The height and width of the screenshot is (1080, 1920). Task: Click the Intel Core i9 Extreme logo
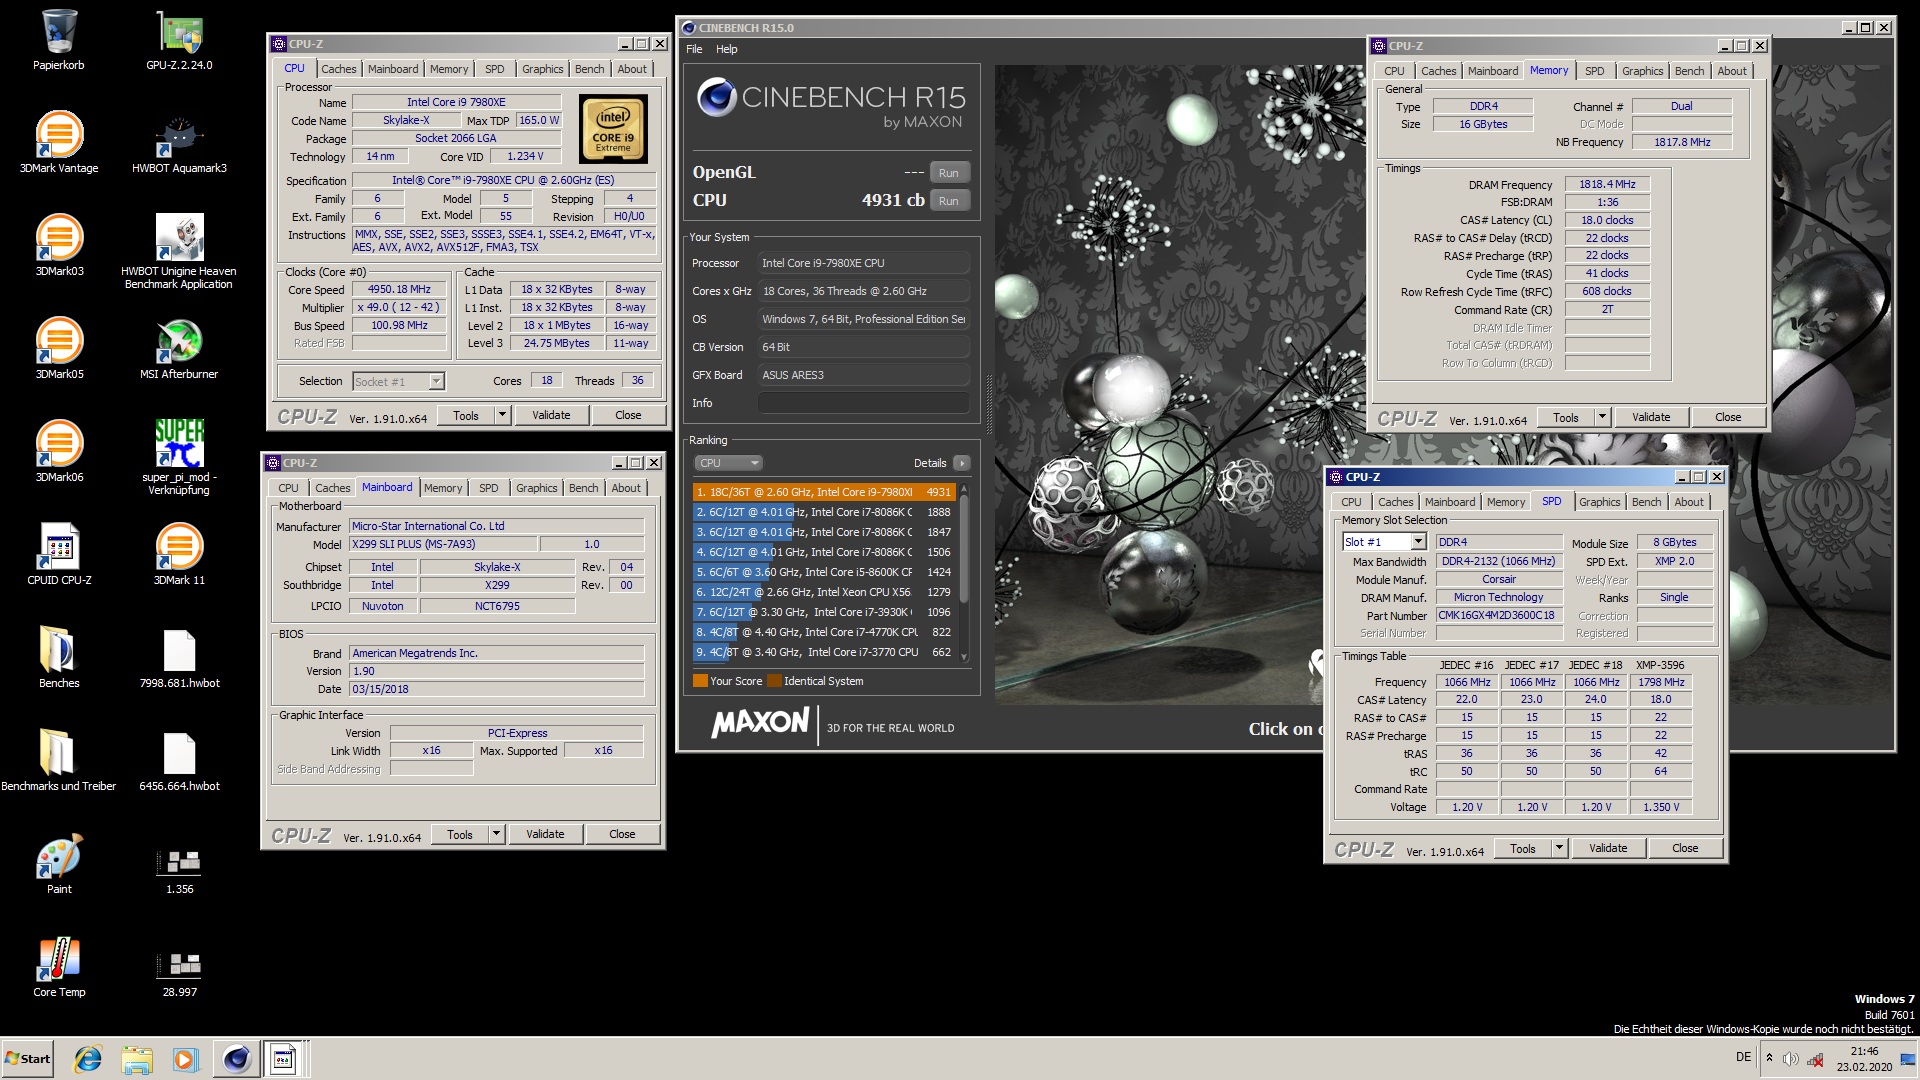coord(614,130)
